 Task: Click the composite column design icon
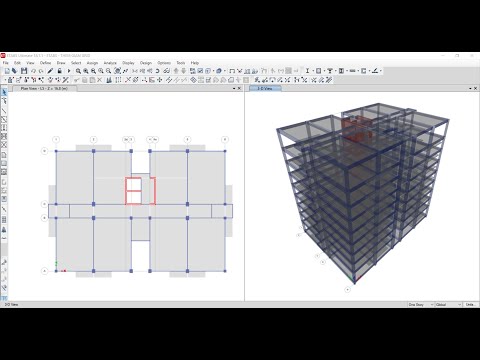pos(341,71)
